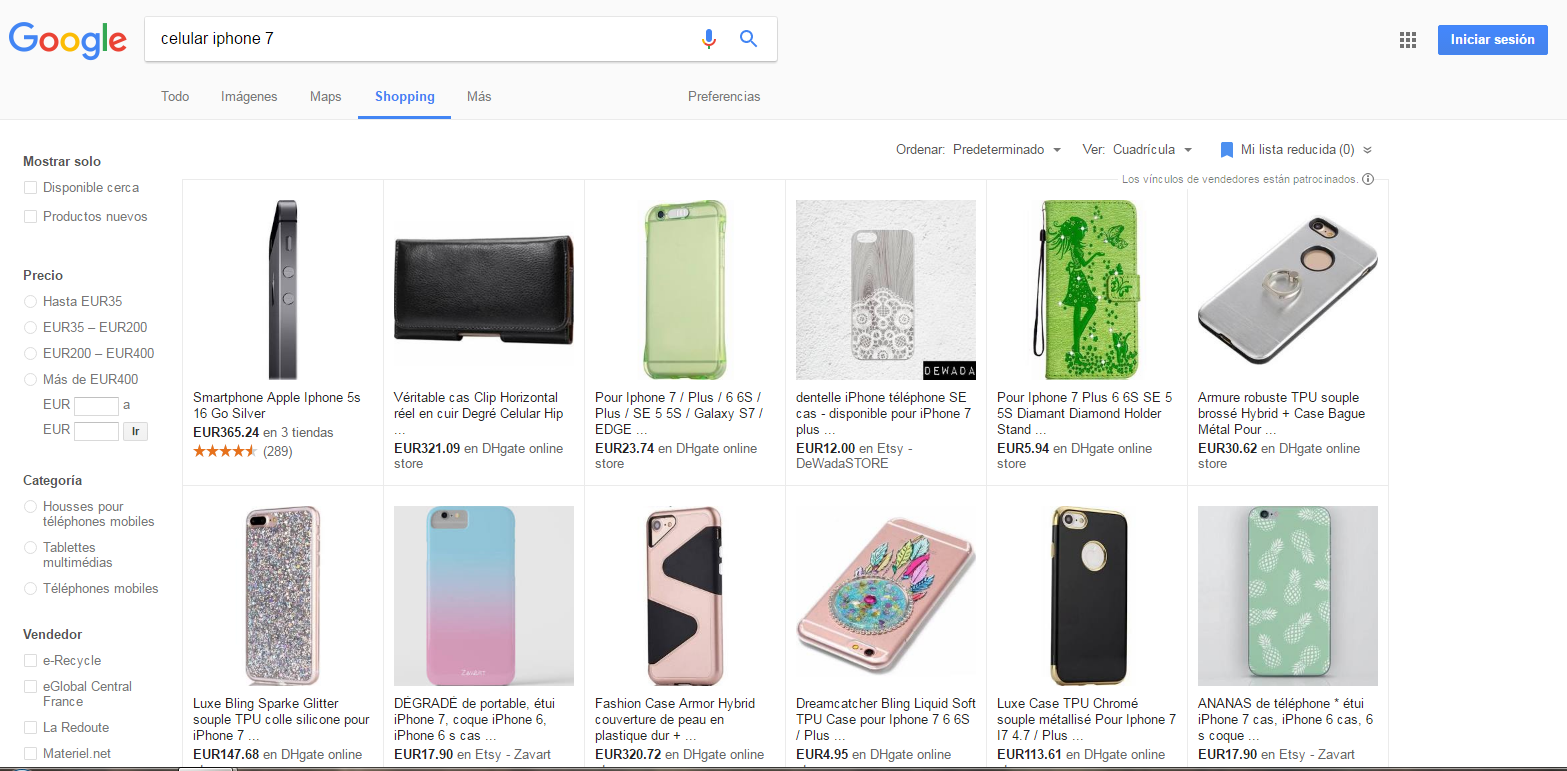Open the Ordenar Predeterminado dropdown
The image size is (1567, 771).
coord(1006,150)
